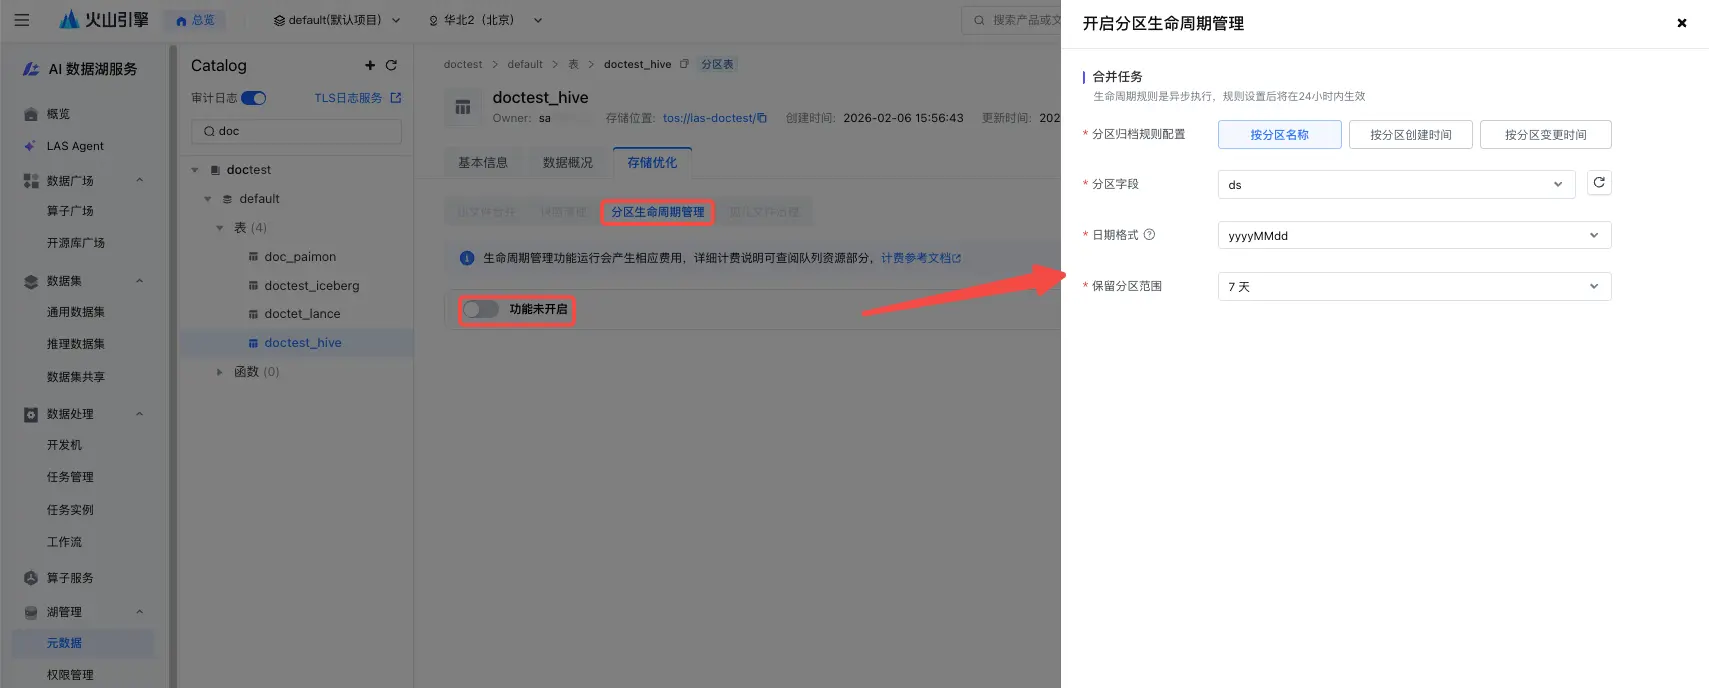Screen dimensions: 1709x688
Task: Select 按分区变更时间 archive rule
Action: tap(1545, 135)
